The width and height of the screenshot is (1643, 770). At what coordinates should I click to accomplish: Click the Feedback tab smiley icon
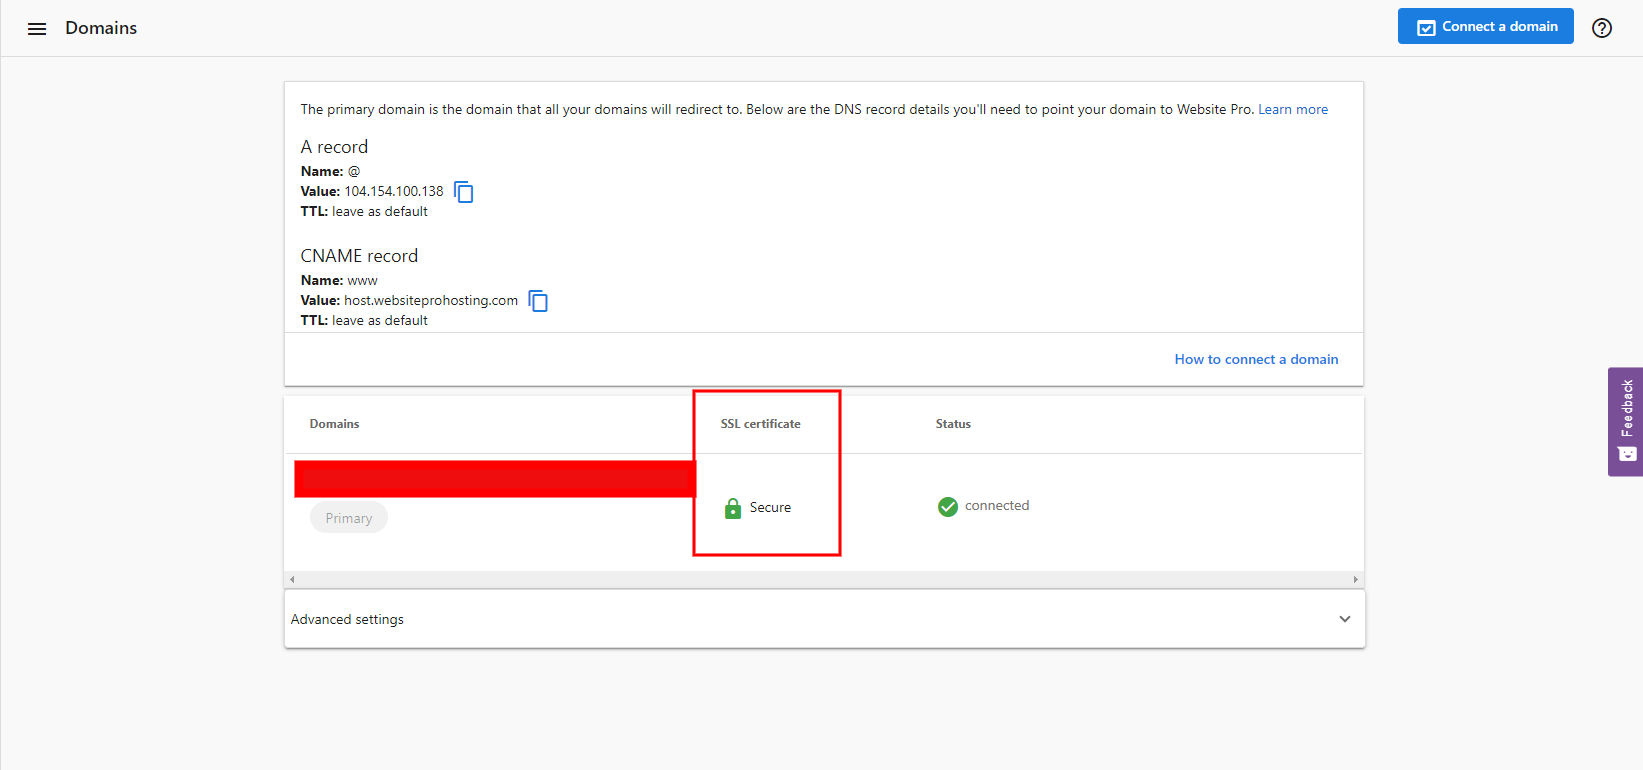point(1627,454)
